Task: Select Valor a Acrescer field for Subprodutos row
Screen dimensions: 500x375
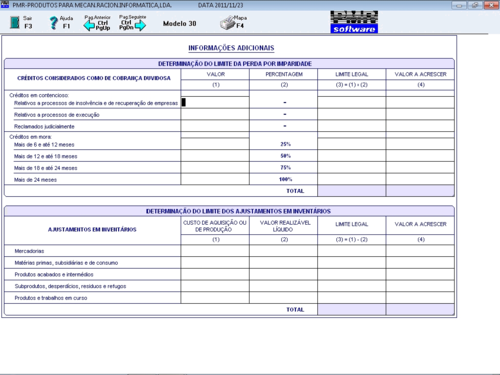Action: [x=420, y=286]
